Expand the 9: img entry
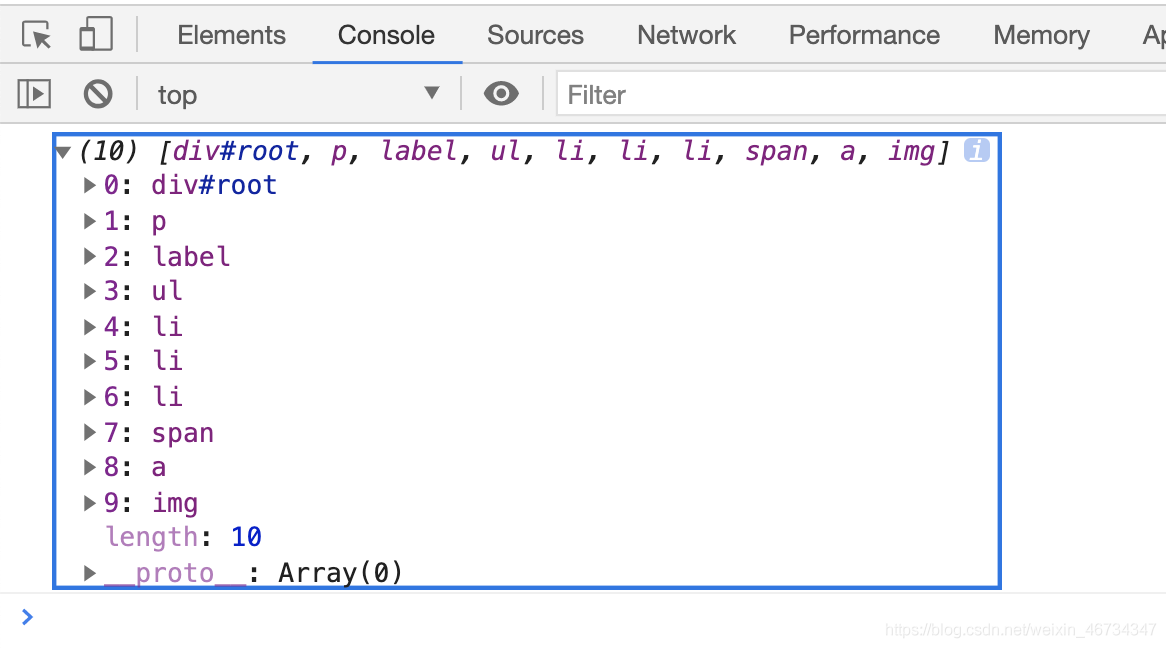This screenshot has height=648, width=1166. [x=89, y=503]
